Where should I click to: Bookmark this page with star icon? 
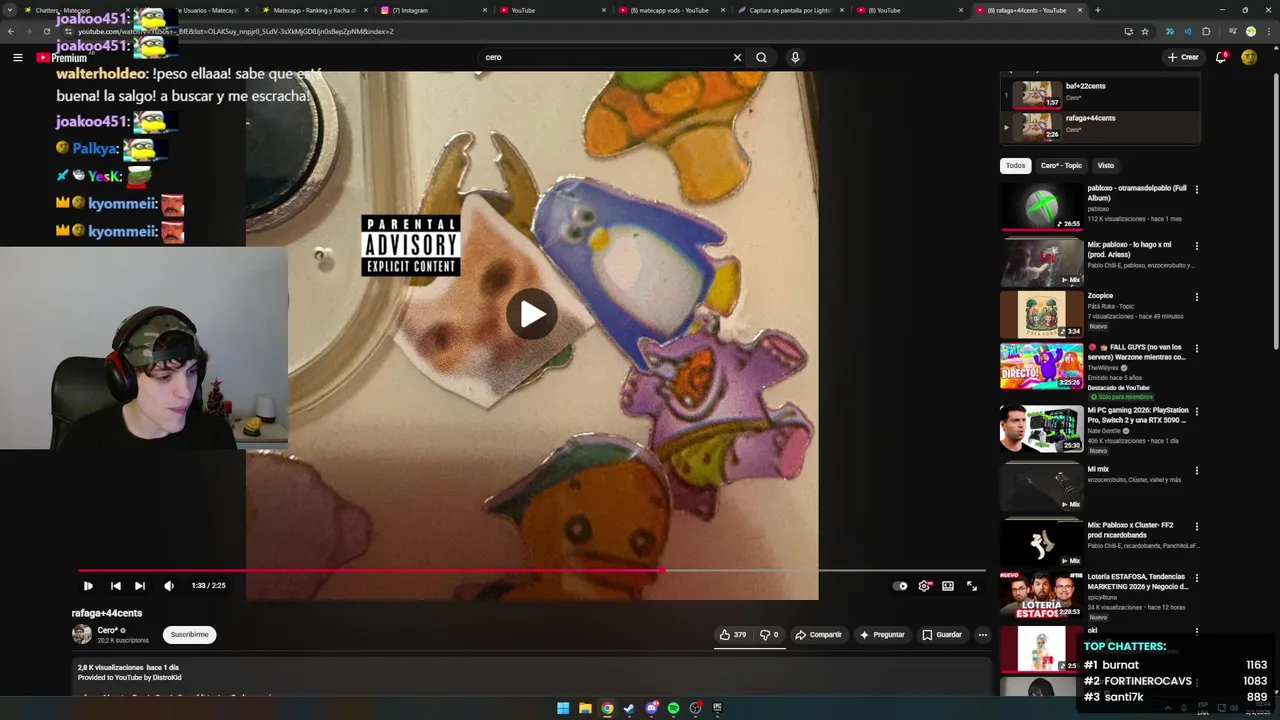pos(1145,31)
